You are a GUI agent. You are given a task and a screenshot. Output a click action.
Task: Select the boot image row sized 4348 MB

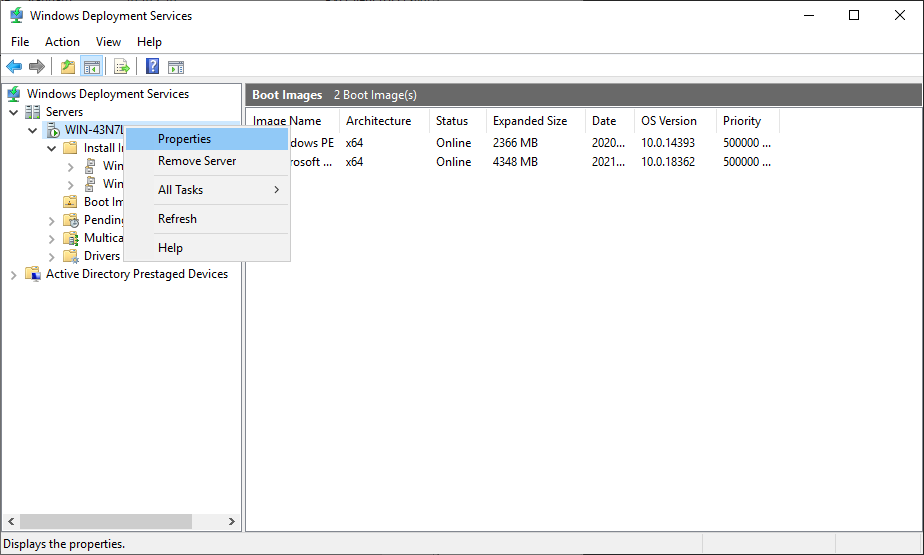[x=513, y=162]
